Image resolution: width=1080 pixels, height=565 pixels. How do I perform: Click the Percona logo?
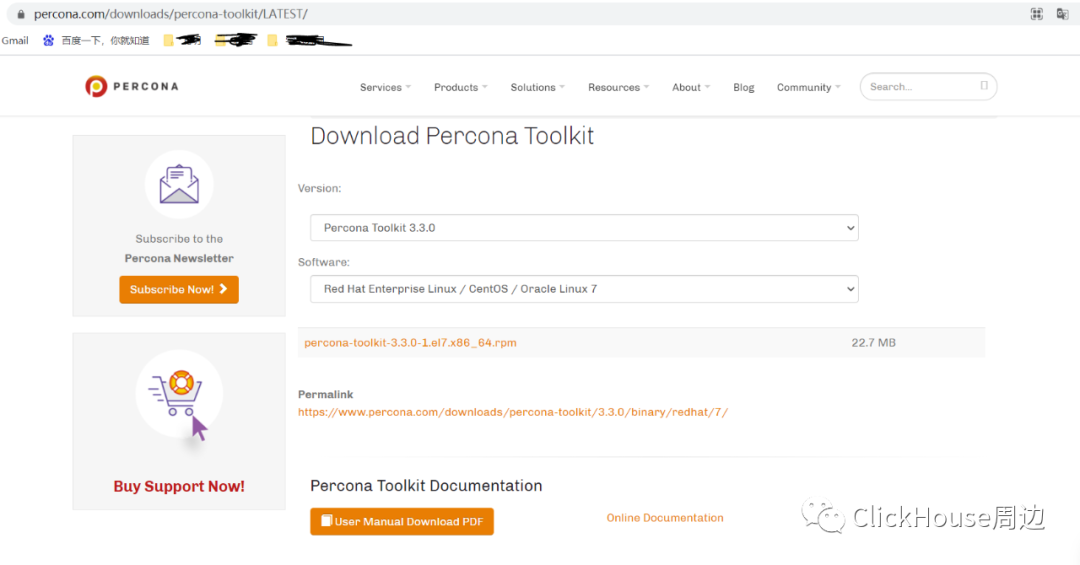click(132, 86)
